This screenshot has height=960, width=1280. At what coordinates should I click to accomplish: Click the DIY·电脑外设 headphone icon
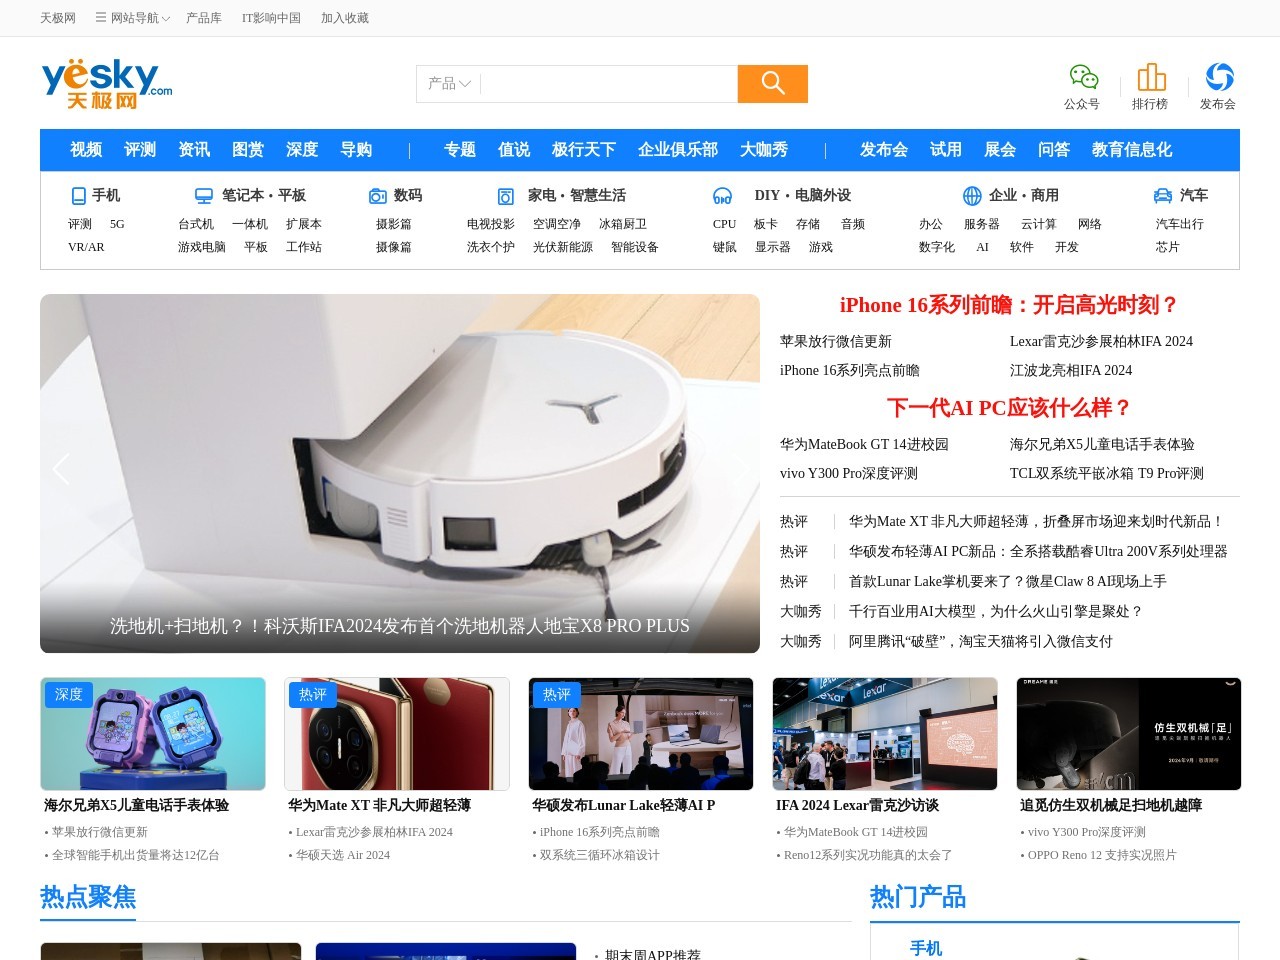(x=723, y=195)
